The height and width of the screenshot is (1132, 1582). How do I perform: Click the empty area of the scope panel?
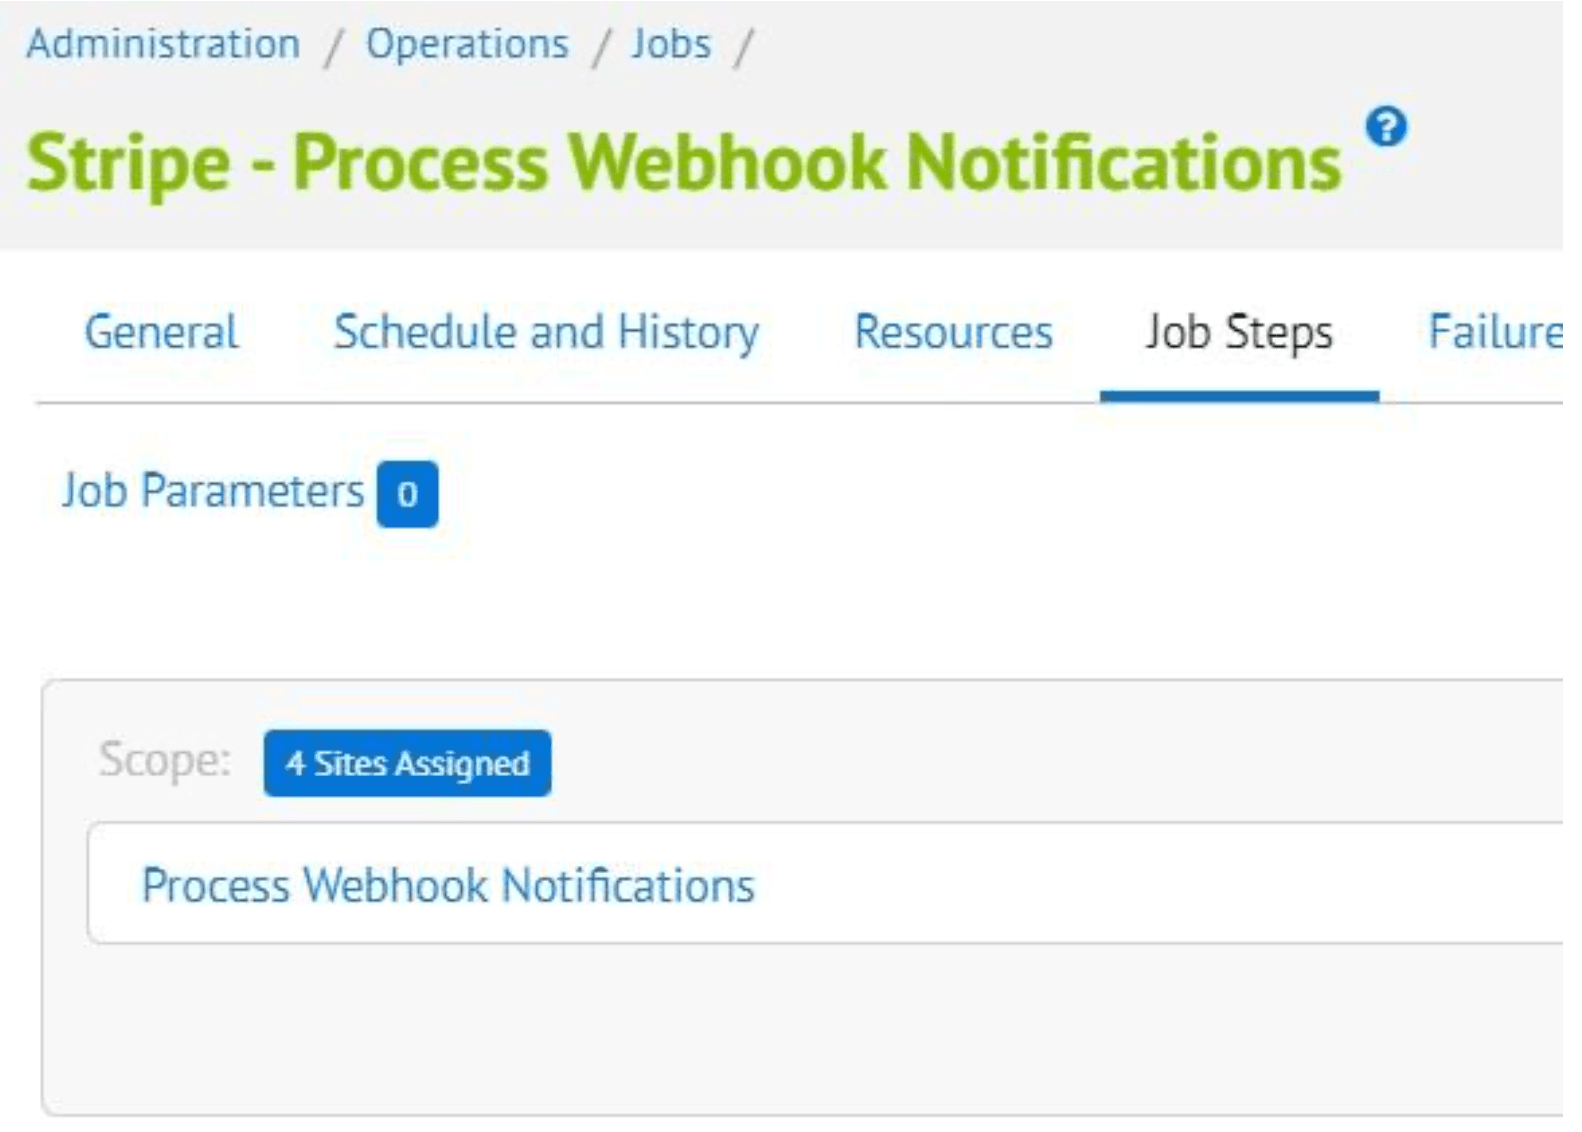click(x=800, y=1030)
